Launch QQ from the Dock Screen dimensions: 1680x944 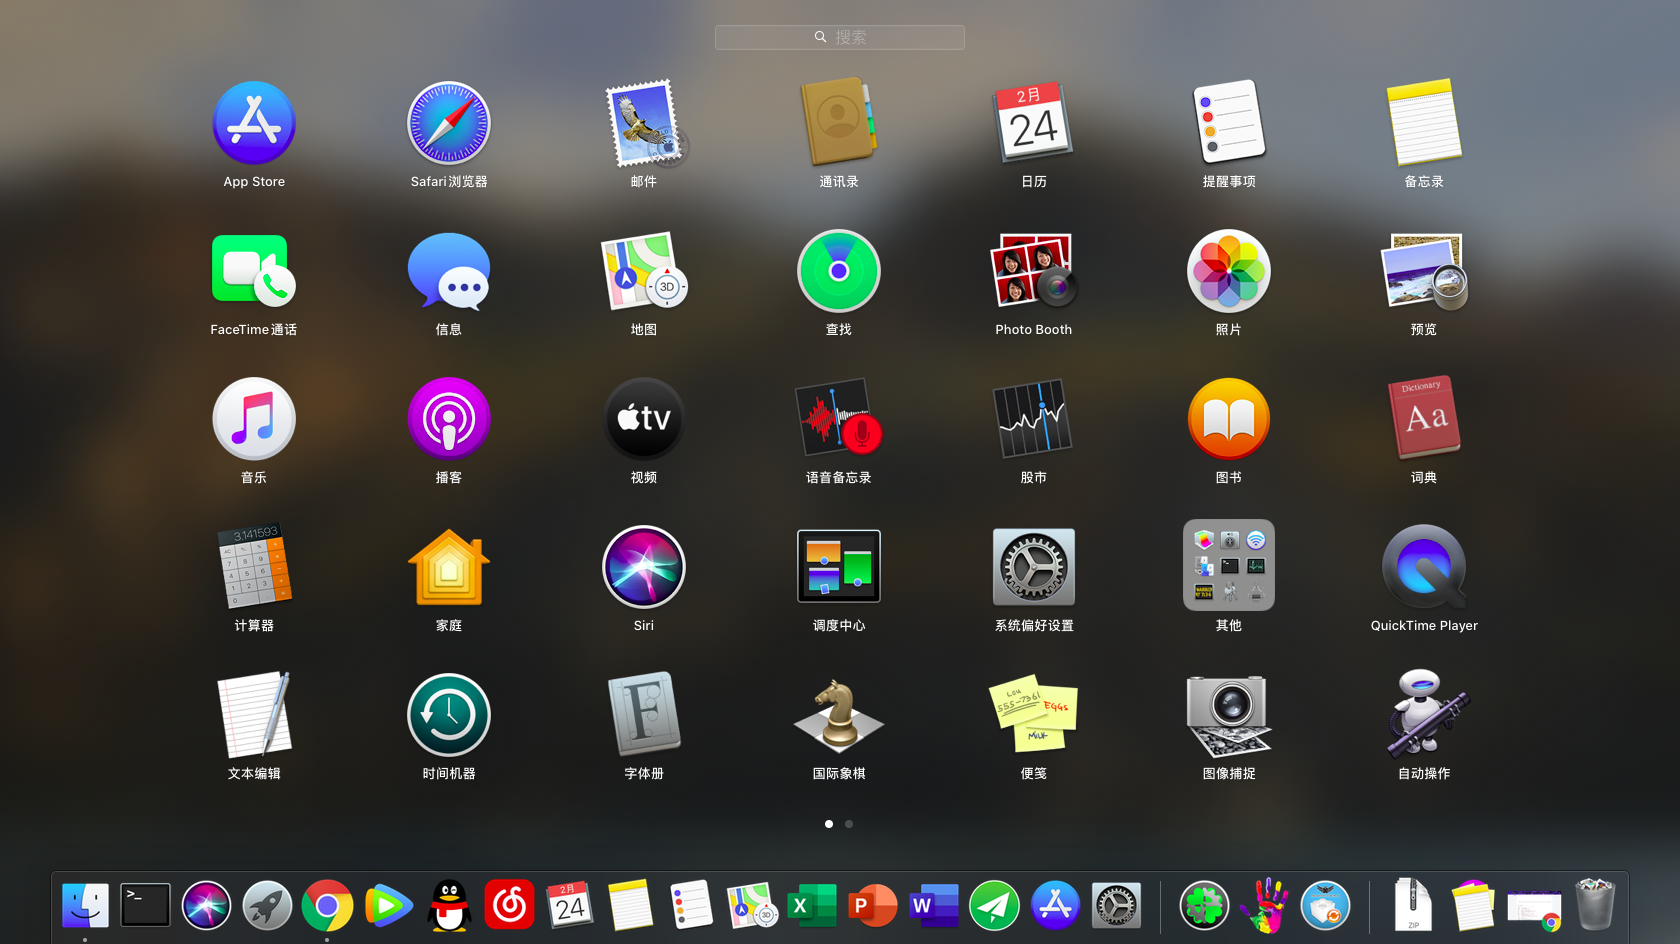pyautogui.click(x=448, y=905)
